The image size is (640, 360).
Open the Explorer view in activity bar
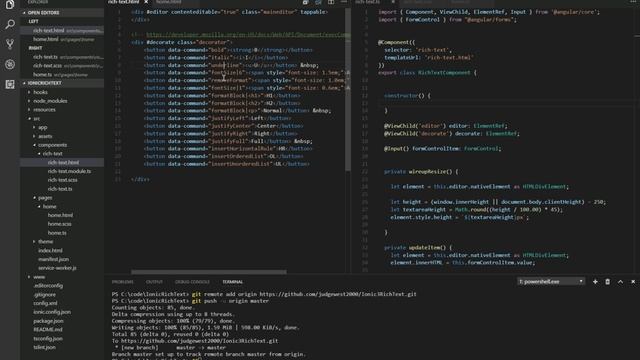10,5
